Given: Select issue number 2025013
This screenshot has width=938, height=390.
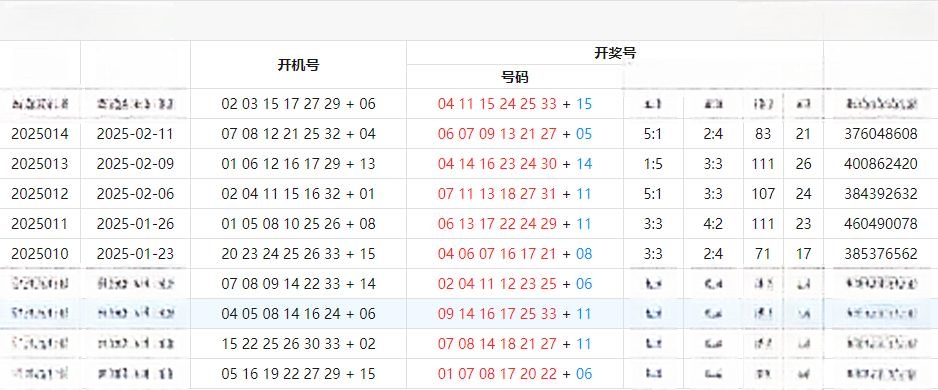Looking at the screenshot, I should 40,164.
